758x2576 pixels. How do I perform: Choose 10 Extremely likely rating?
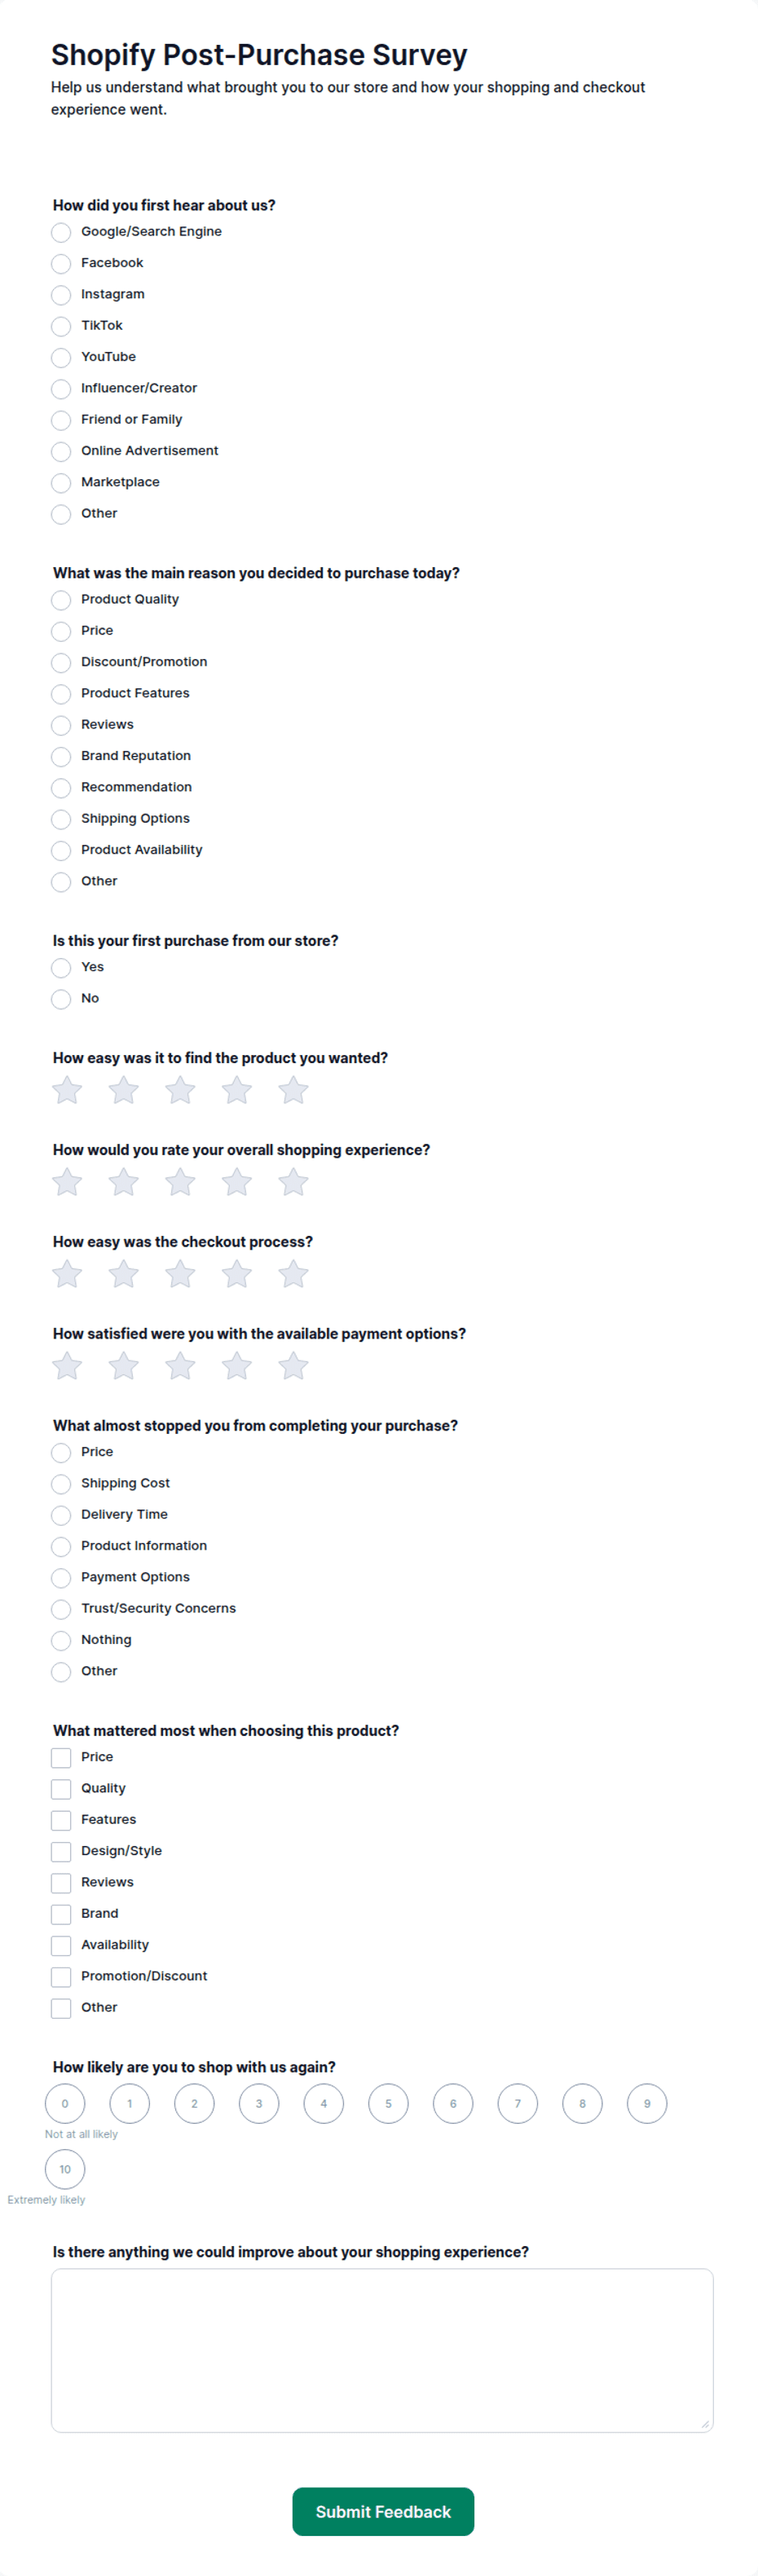tap(65, 2169)
